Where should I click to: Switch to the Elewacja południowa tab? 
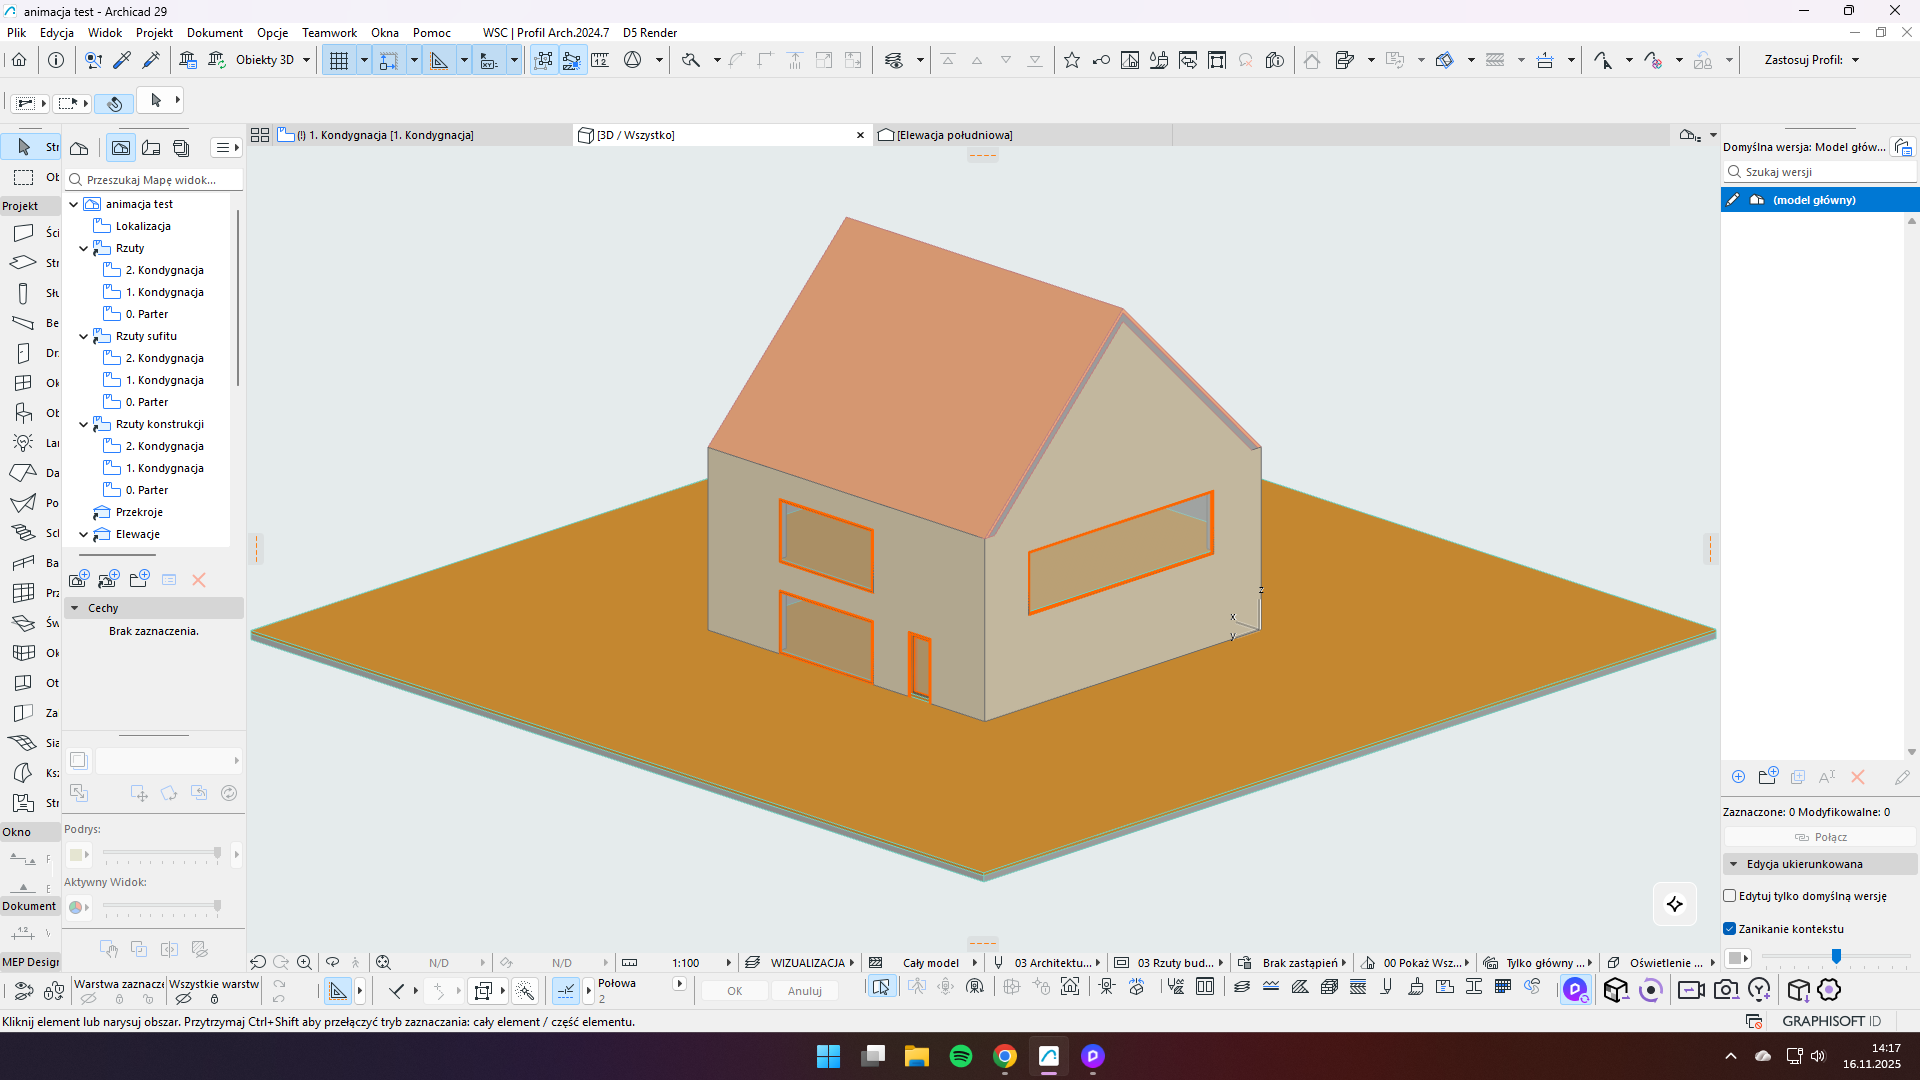click(x=954, y=135)
